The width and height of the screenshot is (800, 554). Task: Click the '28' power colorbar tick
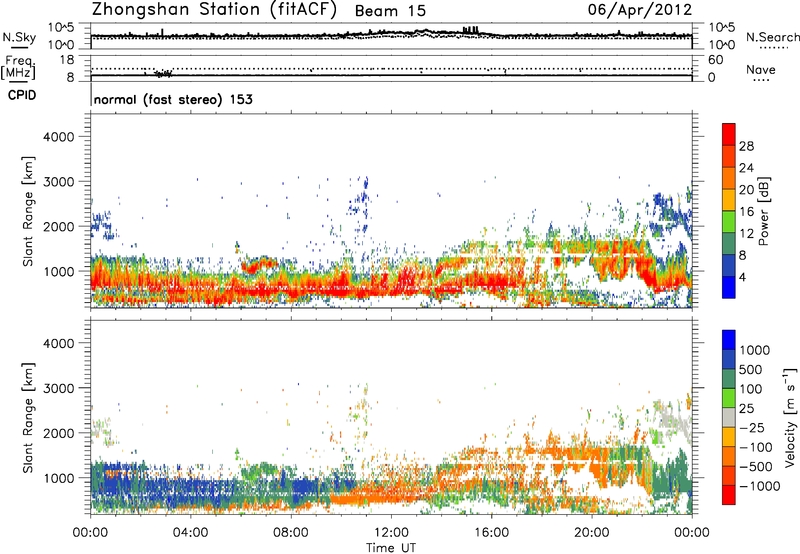746,146
